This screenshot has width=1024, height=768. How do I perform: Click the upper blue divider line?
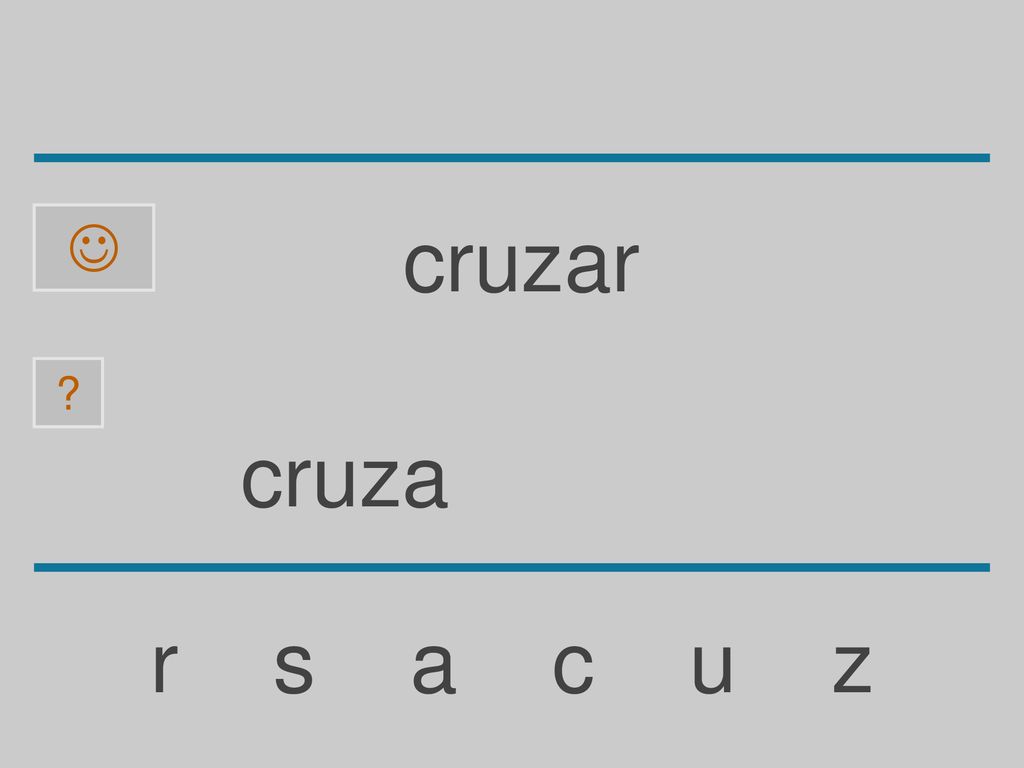click(x=512, y=157)
